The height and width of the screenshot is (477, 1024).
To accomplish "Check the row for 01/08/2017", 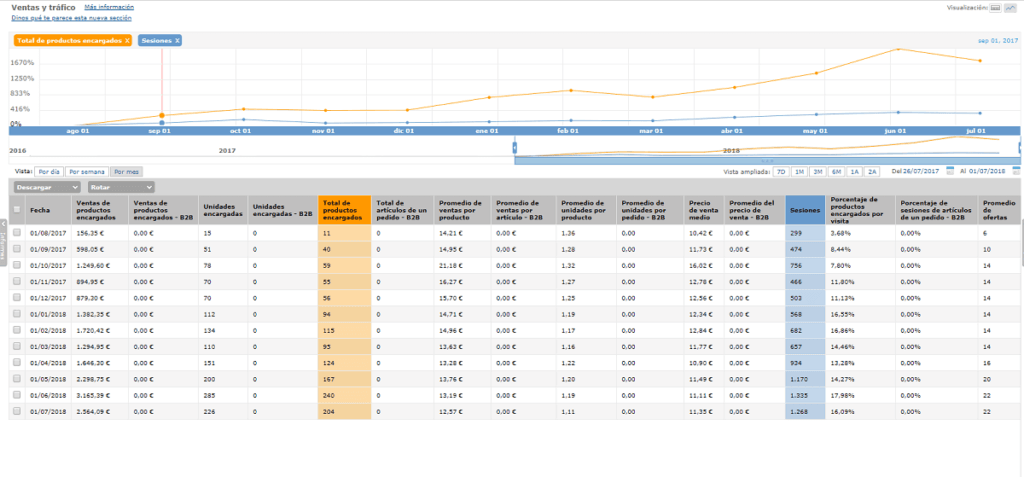I will tap(15, 233).
